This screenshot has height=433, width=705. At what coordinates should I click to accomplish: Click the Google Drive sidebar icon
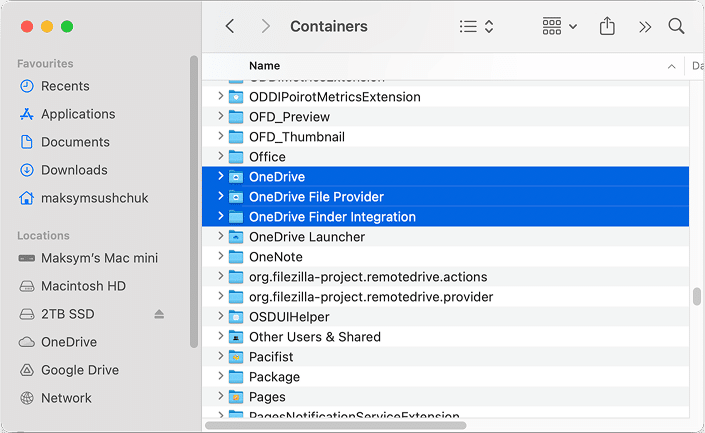pos(27,370)
